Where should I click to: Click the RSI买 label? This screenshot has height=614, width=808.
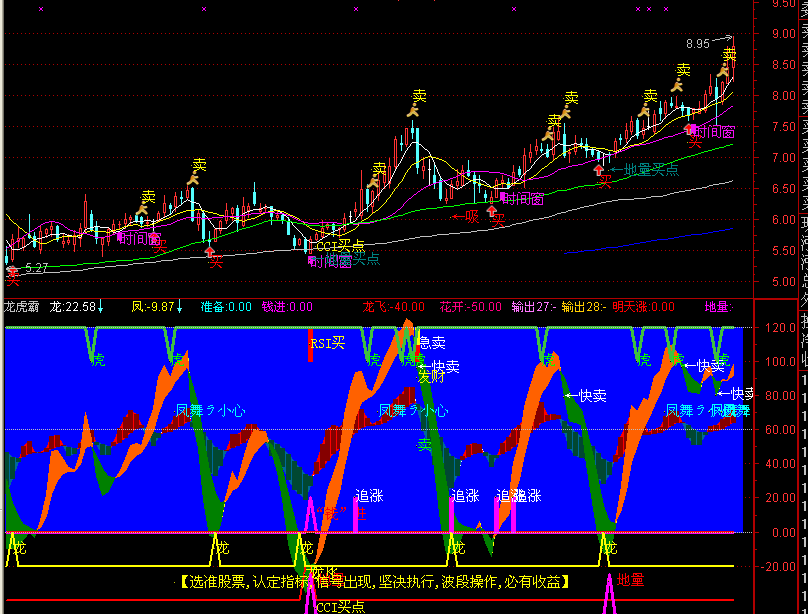point(328,343)
